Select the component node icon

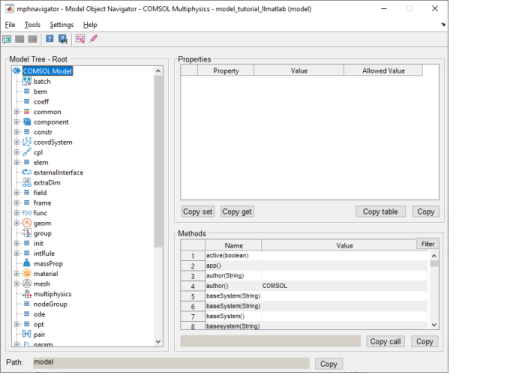[x=27, y=122]
